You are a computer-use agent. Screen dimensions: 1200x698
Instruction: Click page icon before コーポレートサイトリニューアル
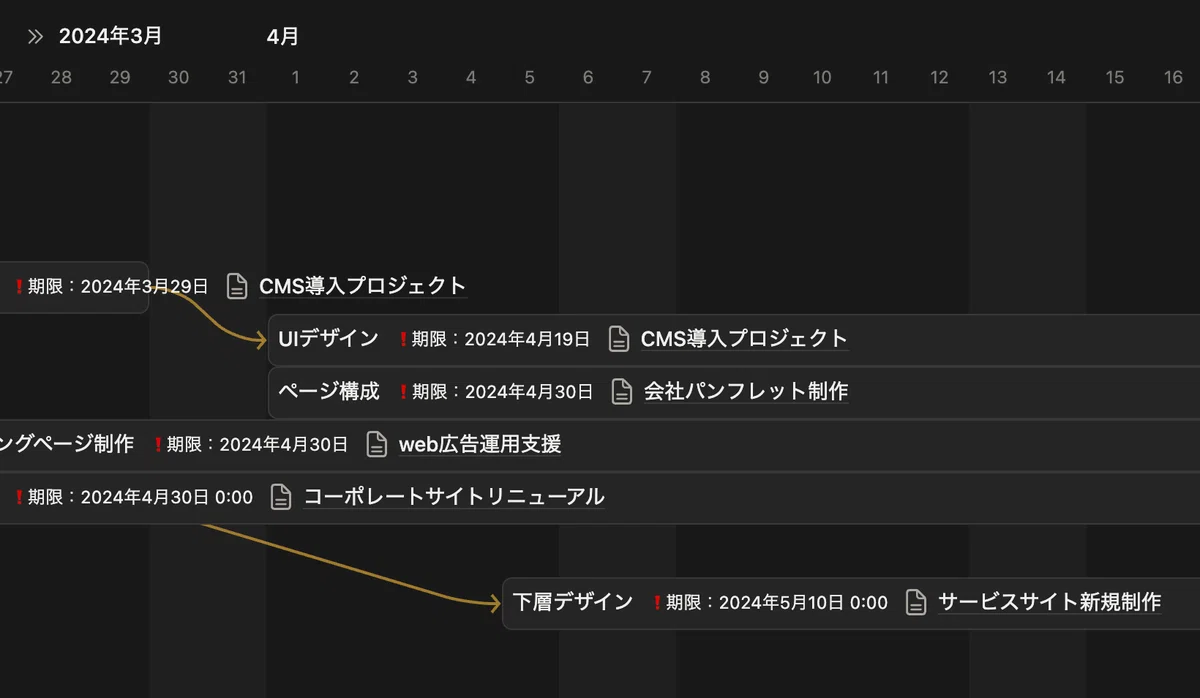click(x=282, y=496)
